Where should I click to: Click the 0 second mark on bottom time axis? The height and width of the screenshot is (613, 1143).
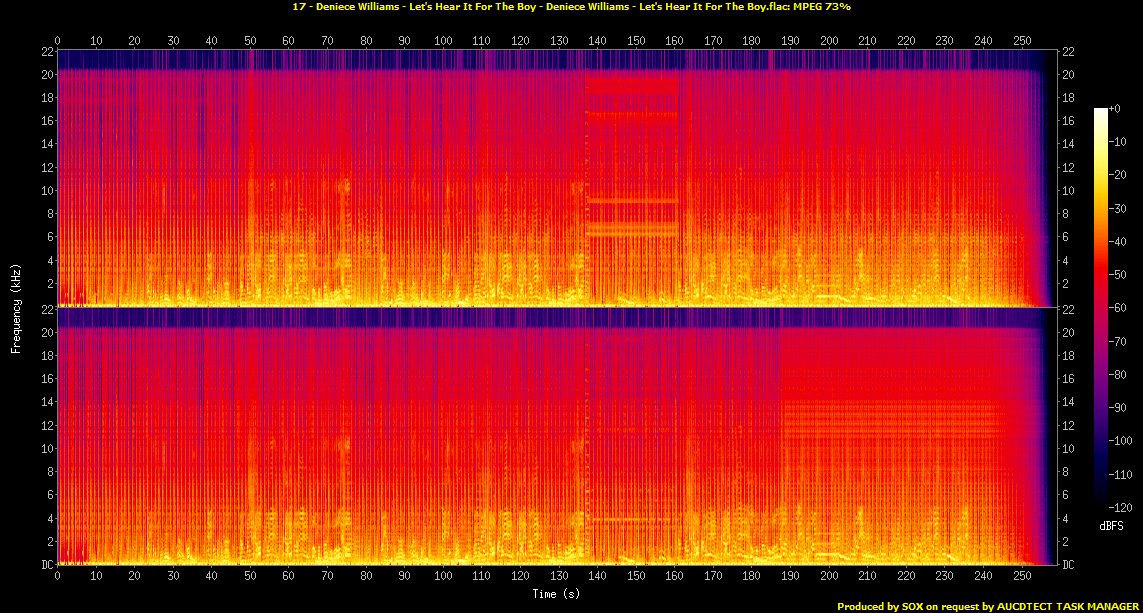click(x=58, y=577)
